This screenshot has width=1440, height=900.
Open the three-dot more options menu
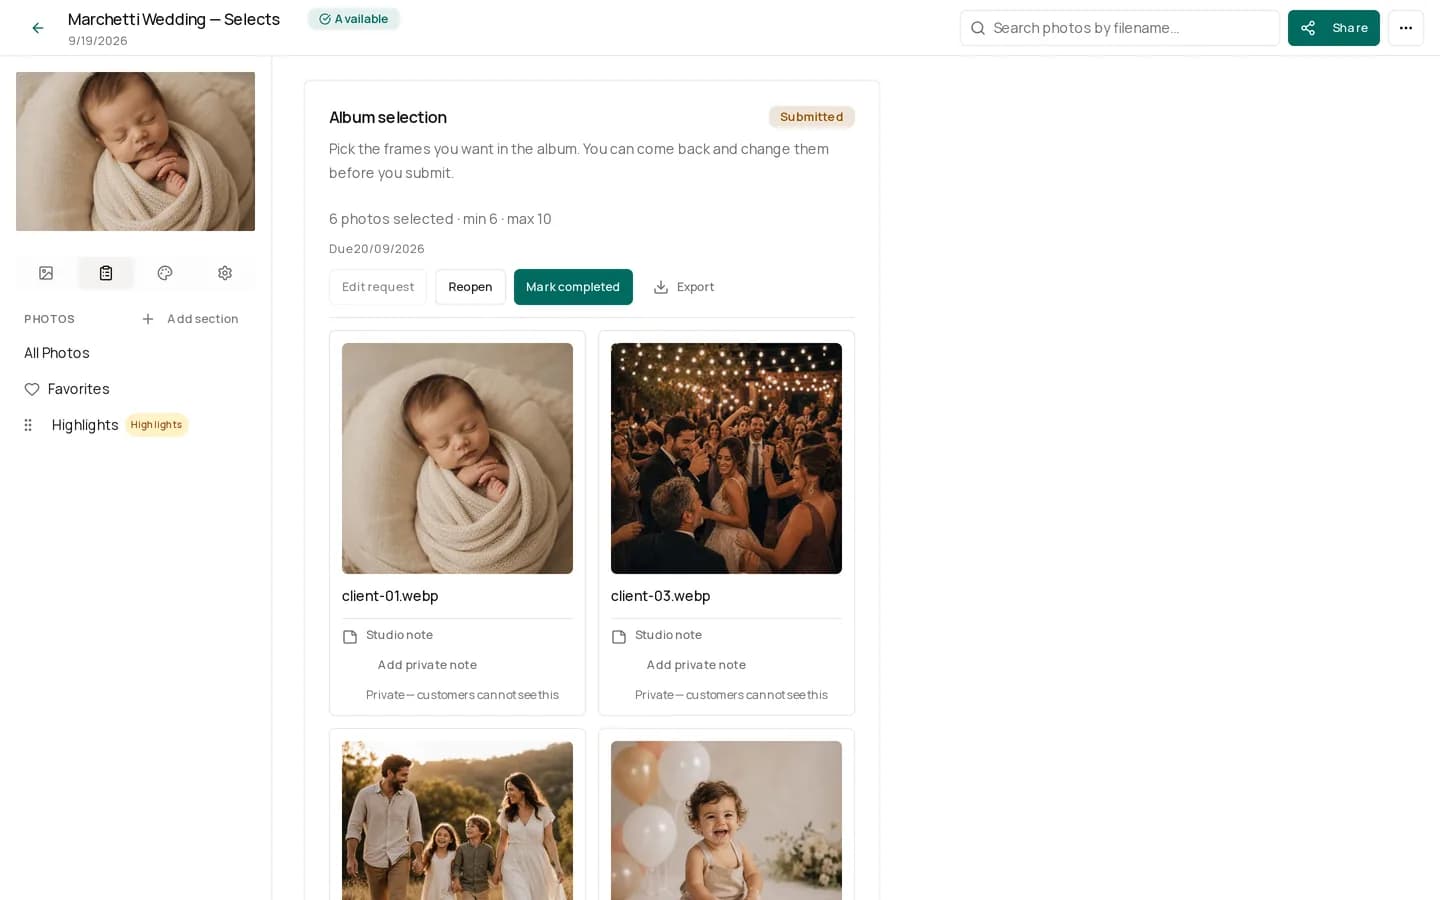point(1406,28)
